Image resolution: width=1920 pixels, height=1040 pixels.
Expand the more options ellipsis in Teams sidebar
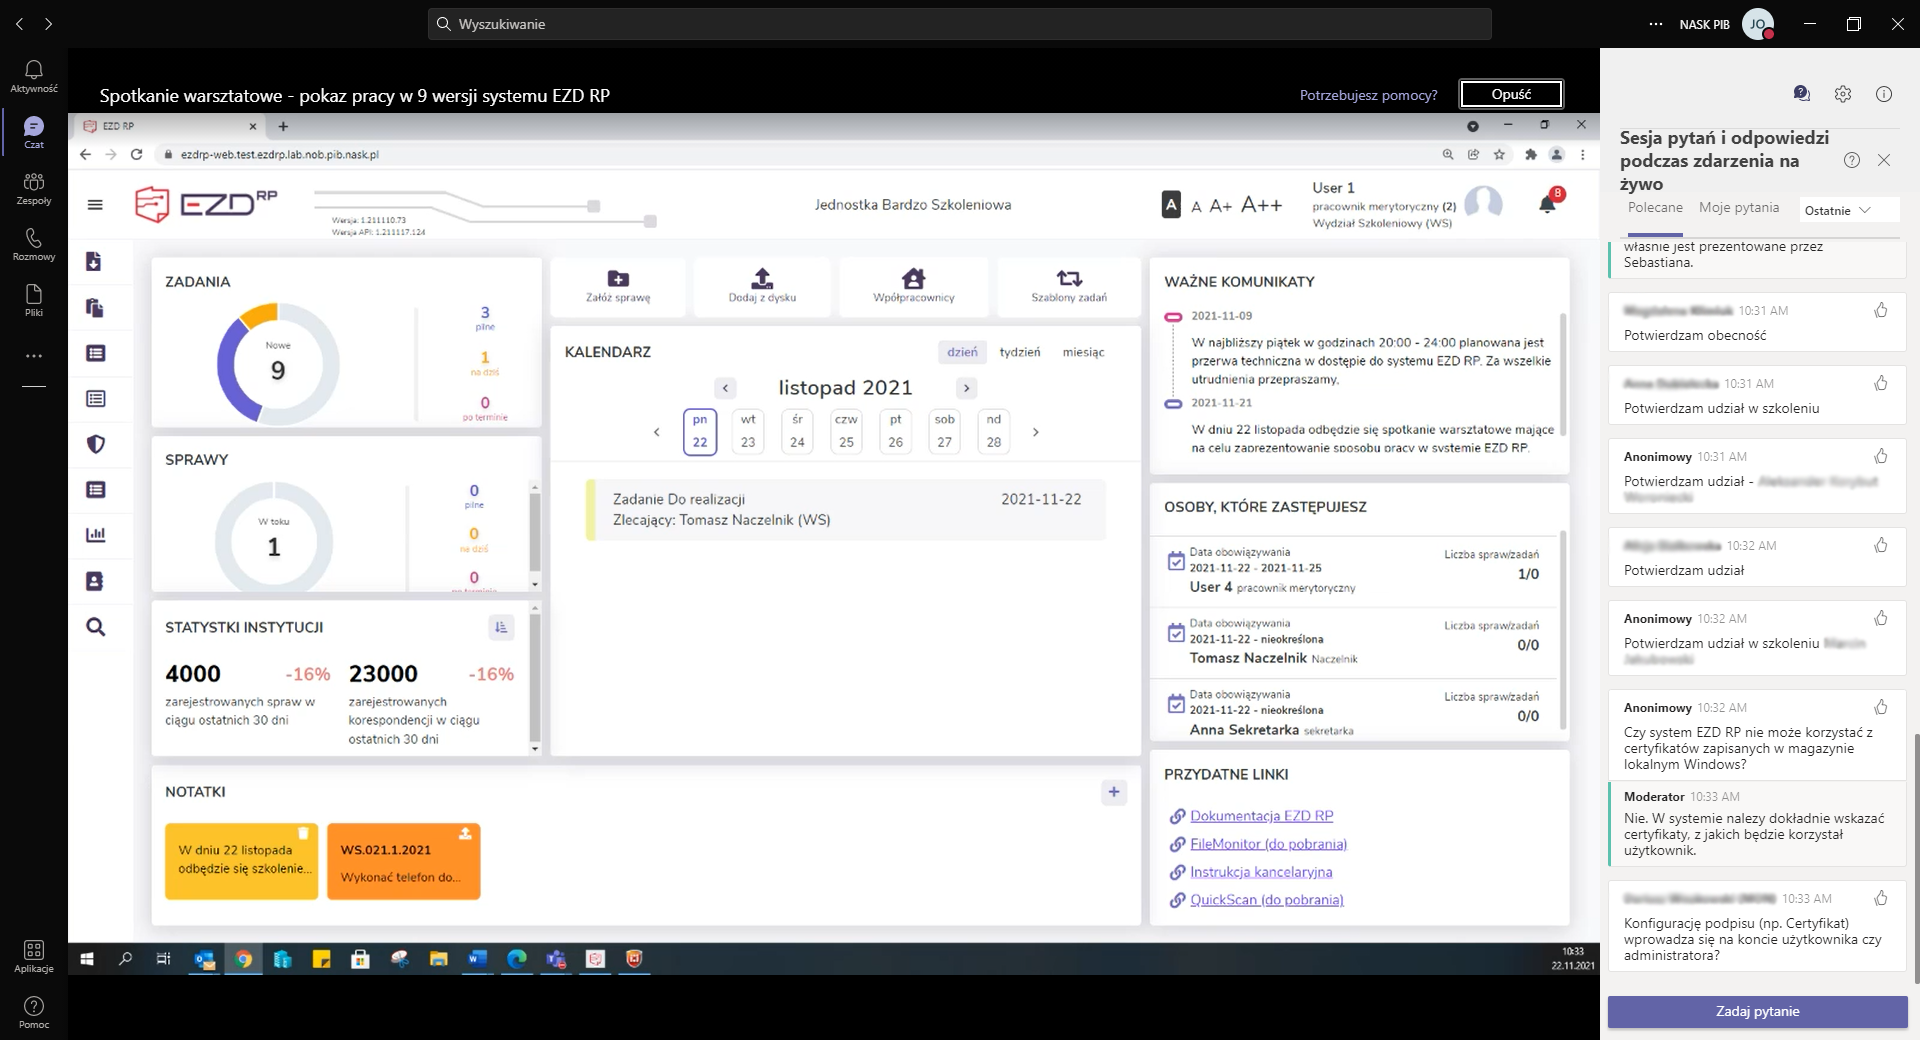pyautogui.click(x=34, y=356)
